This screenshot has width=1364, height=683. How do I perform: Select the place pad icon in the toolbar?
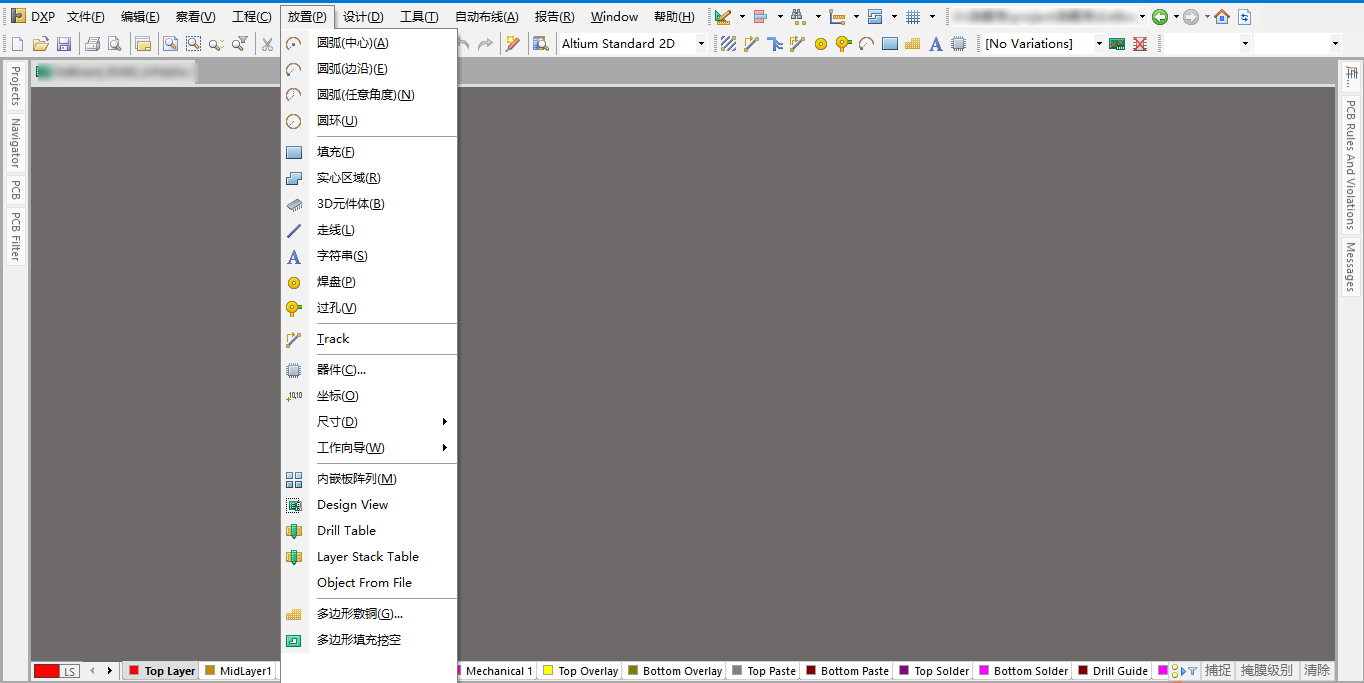coord(821,44)
